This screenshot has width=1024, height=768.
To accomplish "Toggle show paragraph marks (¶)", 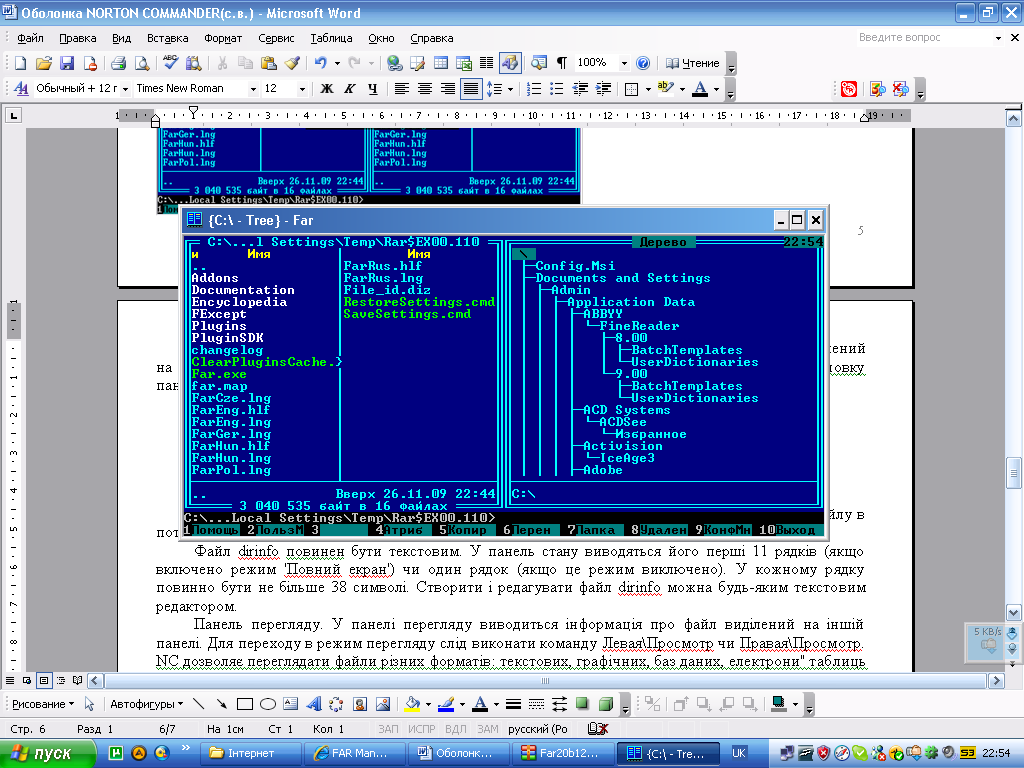I will point(562,63).
